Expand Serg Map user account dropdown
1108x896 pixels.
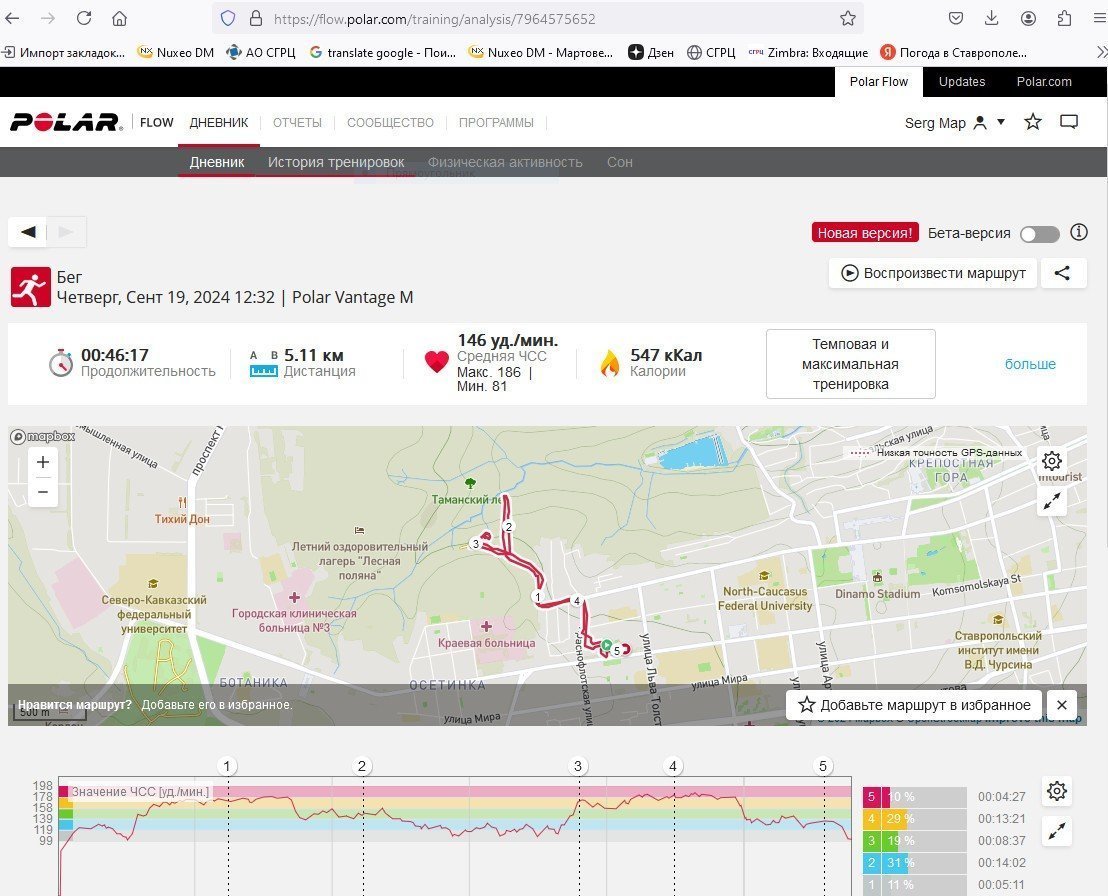click(x=955, y=123)
